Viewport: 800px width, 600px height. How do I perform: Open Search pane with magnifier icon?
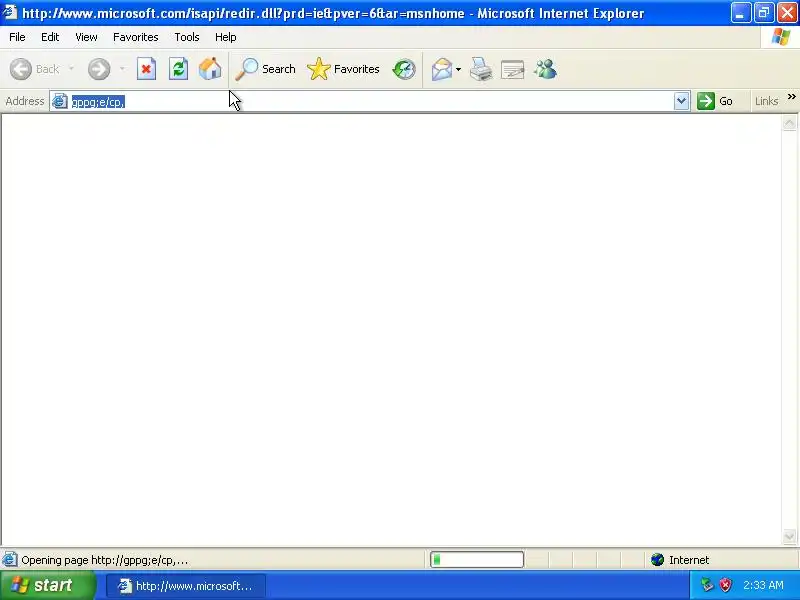[x=246, y=69]
